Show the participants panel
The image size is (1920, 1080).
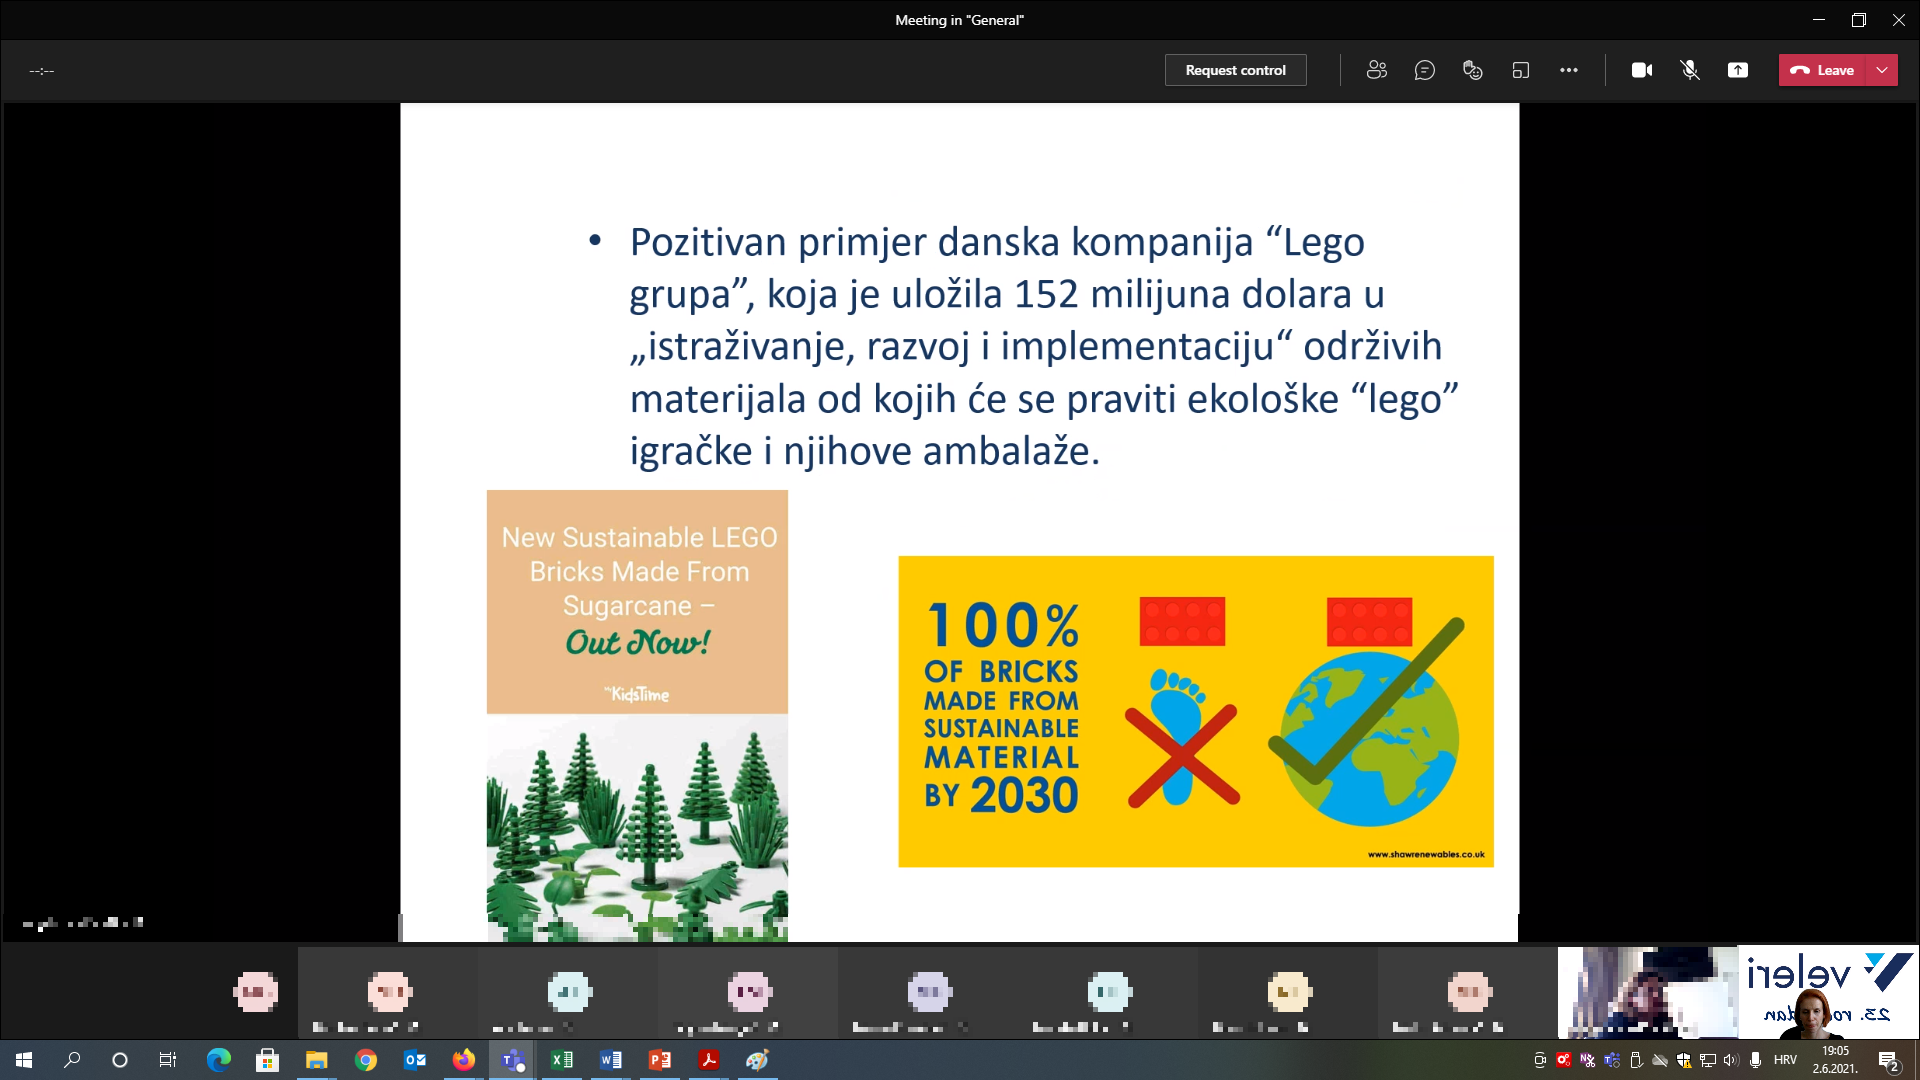point(1377,70)
